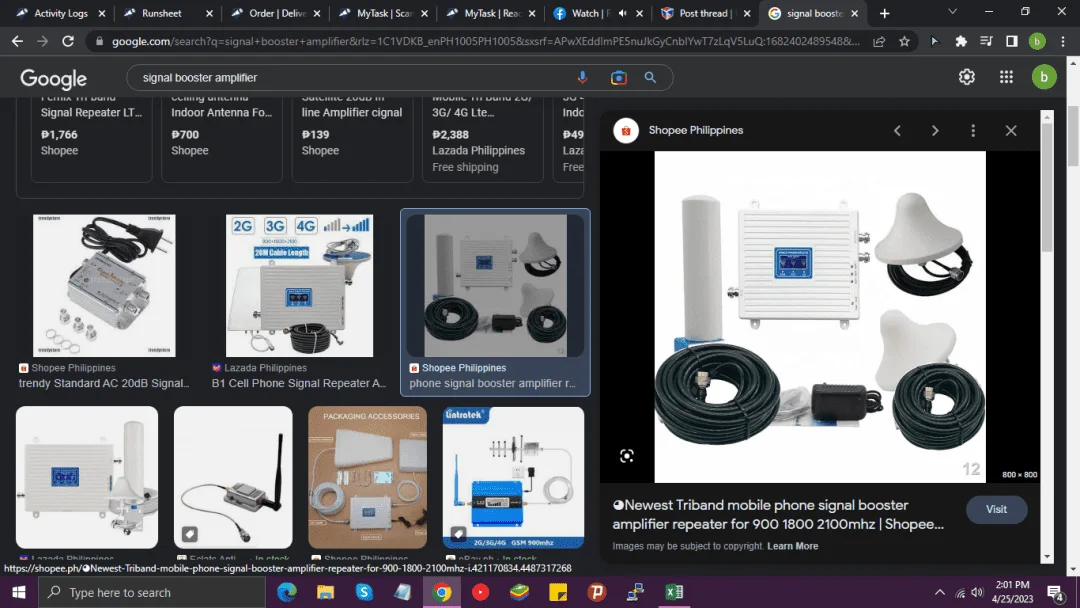This screenshot has height=608, width=1080.
Task: Switch to the Watch Facebook tab
Action: tap(589, 13)
